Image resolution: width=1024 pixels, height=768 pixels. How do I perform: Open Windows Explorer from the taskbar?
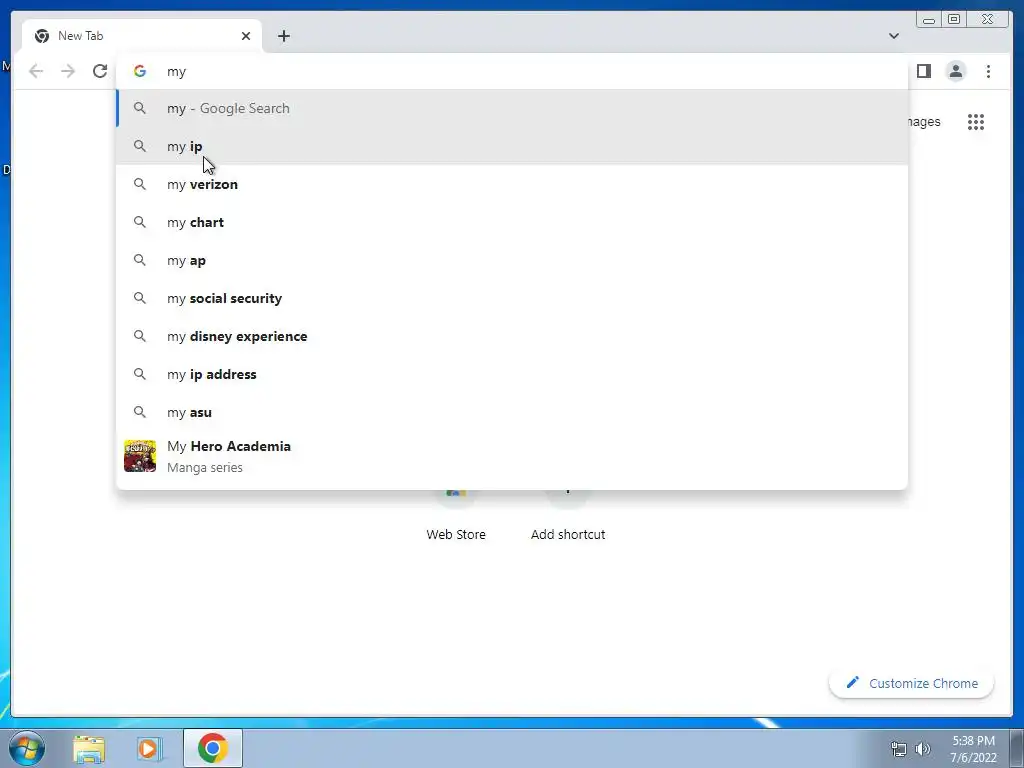point(89,748)
